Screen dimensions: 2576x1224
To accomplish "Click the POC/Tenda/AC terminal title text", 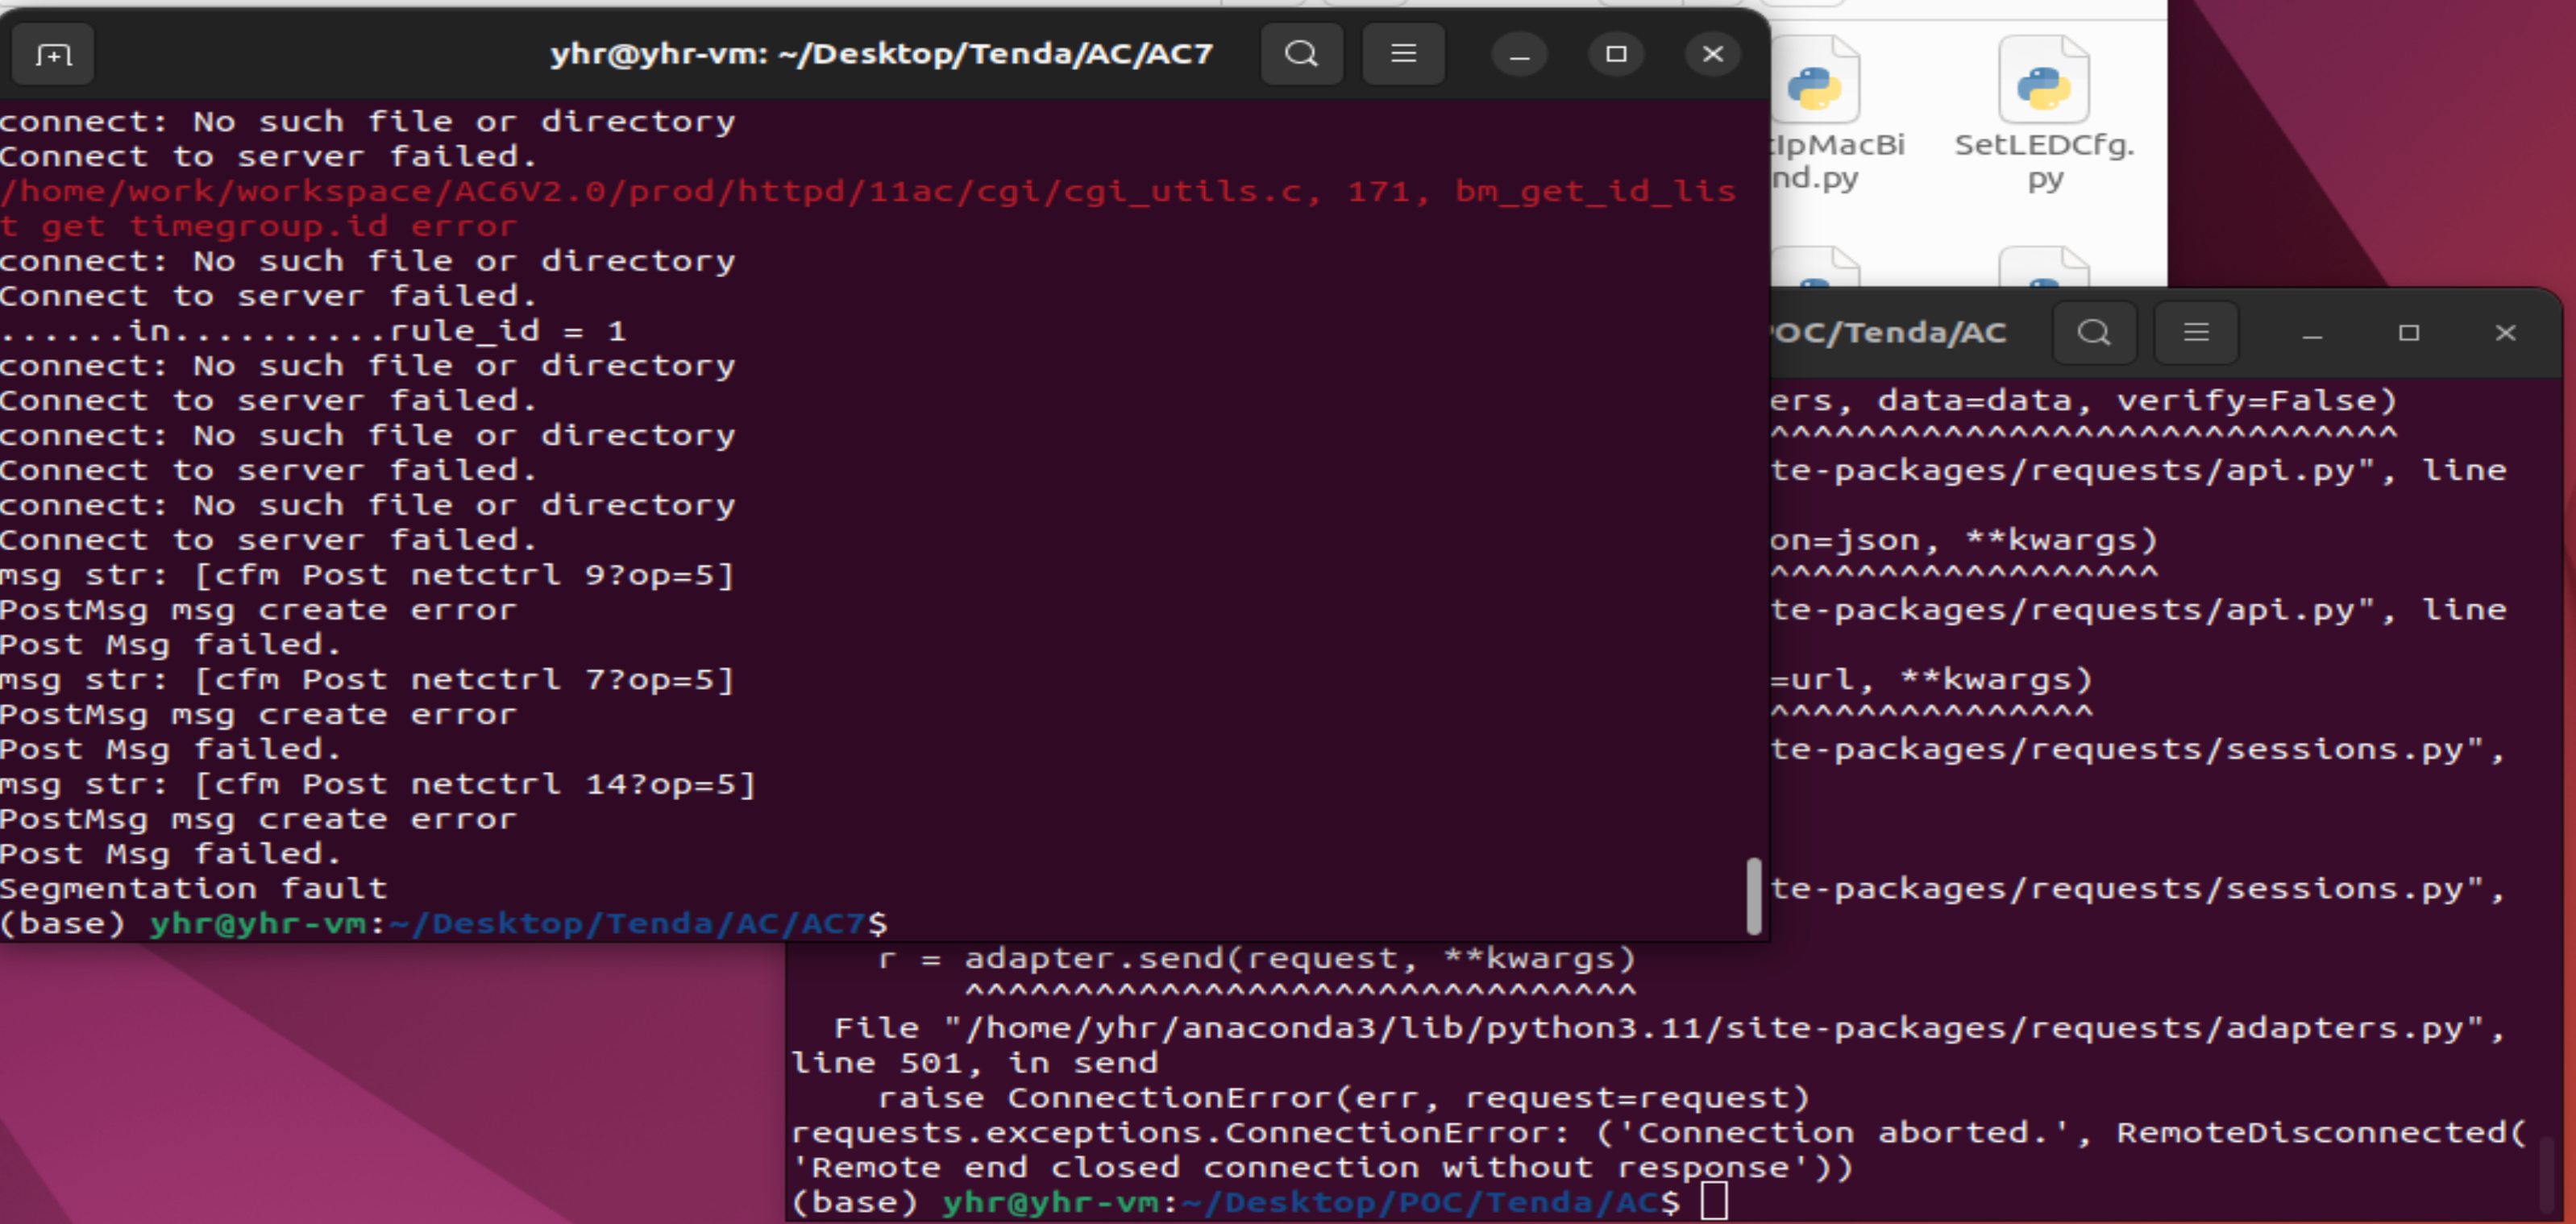I will (1888, 333).
